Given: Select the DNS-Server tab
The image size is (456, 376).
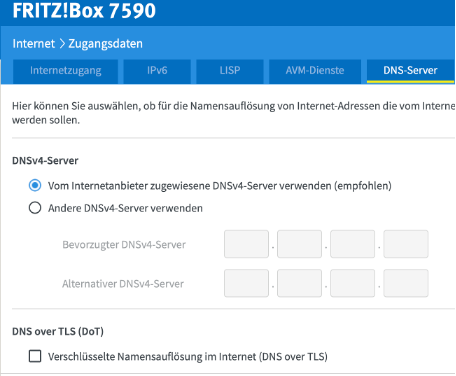Looking at the screenshot, I should (x=410, y=71).
